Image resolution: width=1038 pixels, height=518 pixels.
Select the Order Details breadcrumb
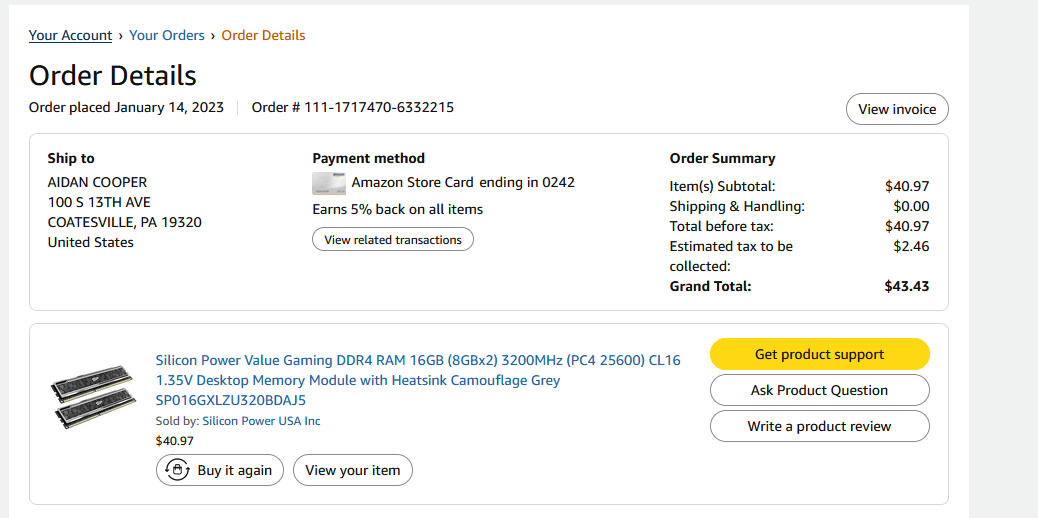(263, 35)
